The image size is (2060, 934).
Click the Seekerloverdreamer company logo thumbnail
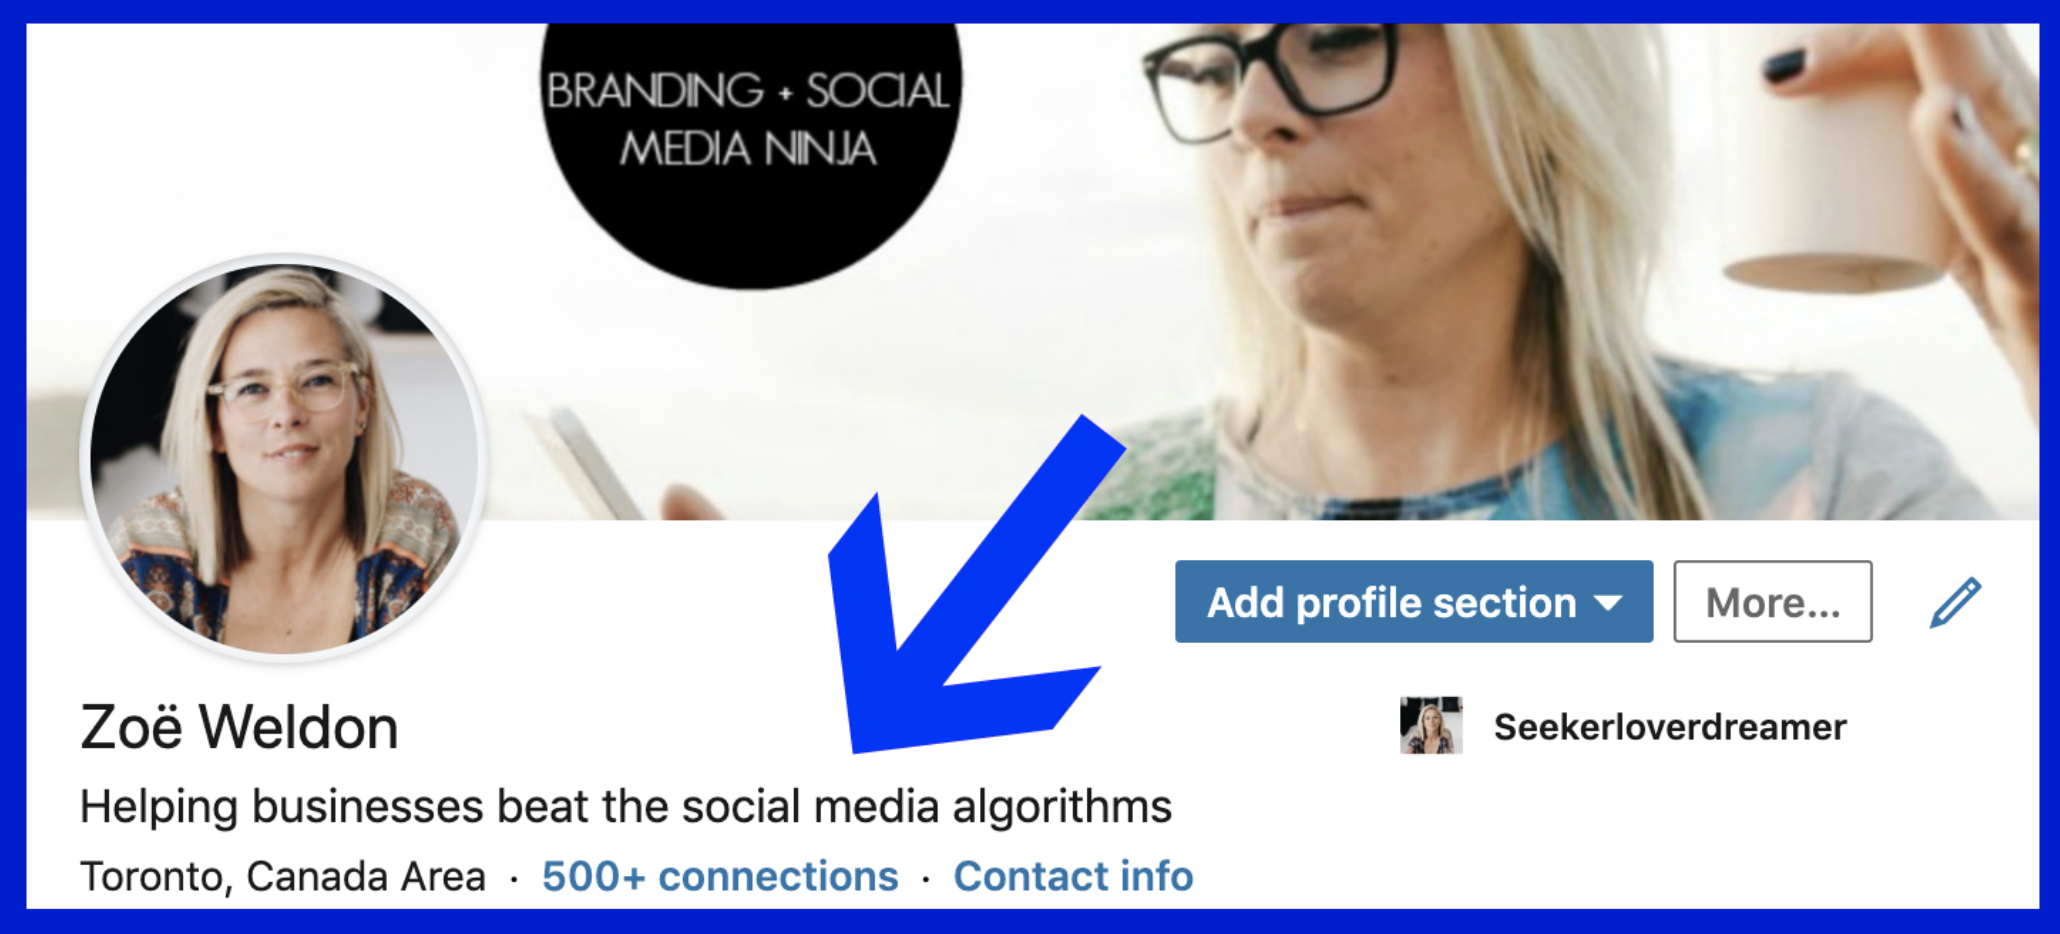[x=1431, y=725]
